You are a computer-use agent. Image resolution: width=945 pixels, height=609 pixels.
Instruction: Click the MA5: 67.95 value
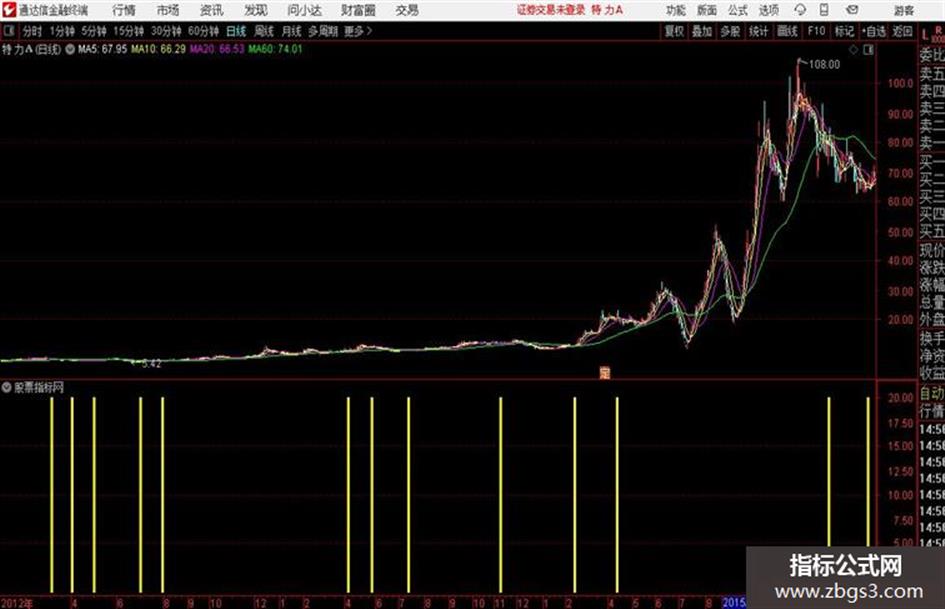(102, 49)
